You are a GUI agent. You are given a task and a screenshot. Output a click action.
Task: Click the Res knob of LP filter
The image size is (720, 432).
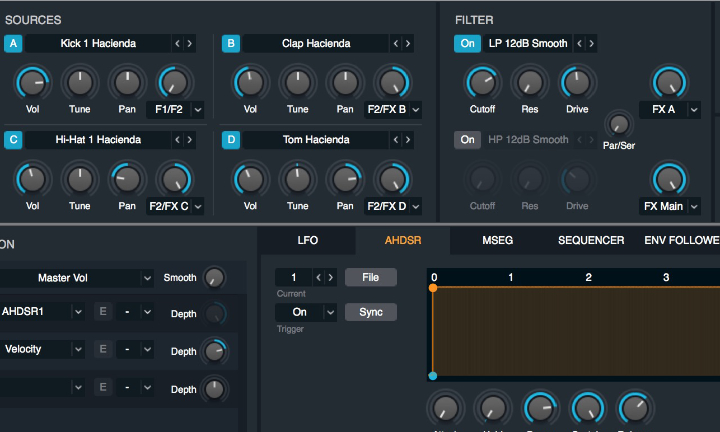click(529, 83)
